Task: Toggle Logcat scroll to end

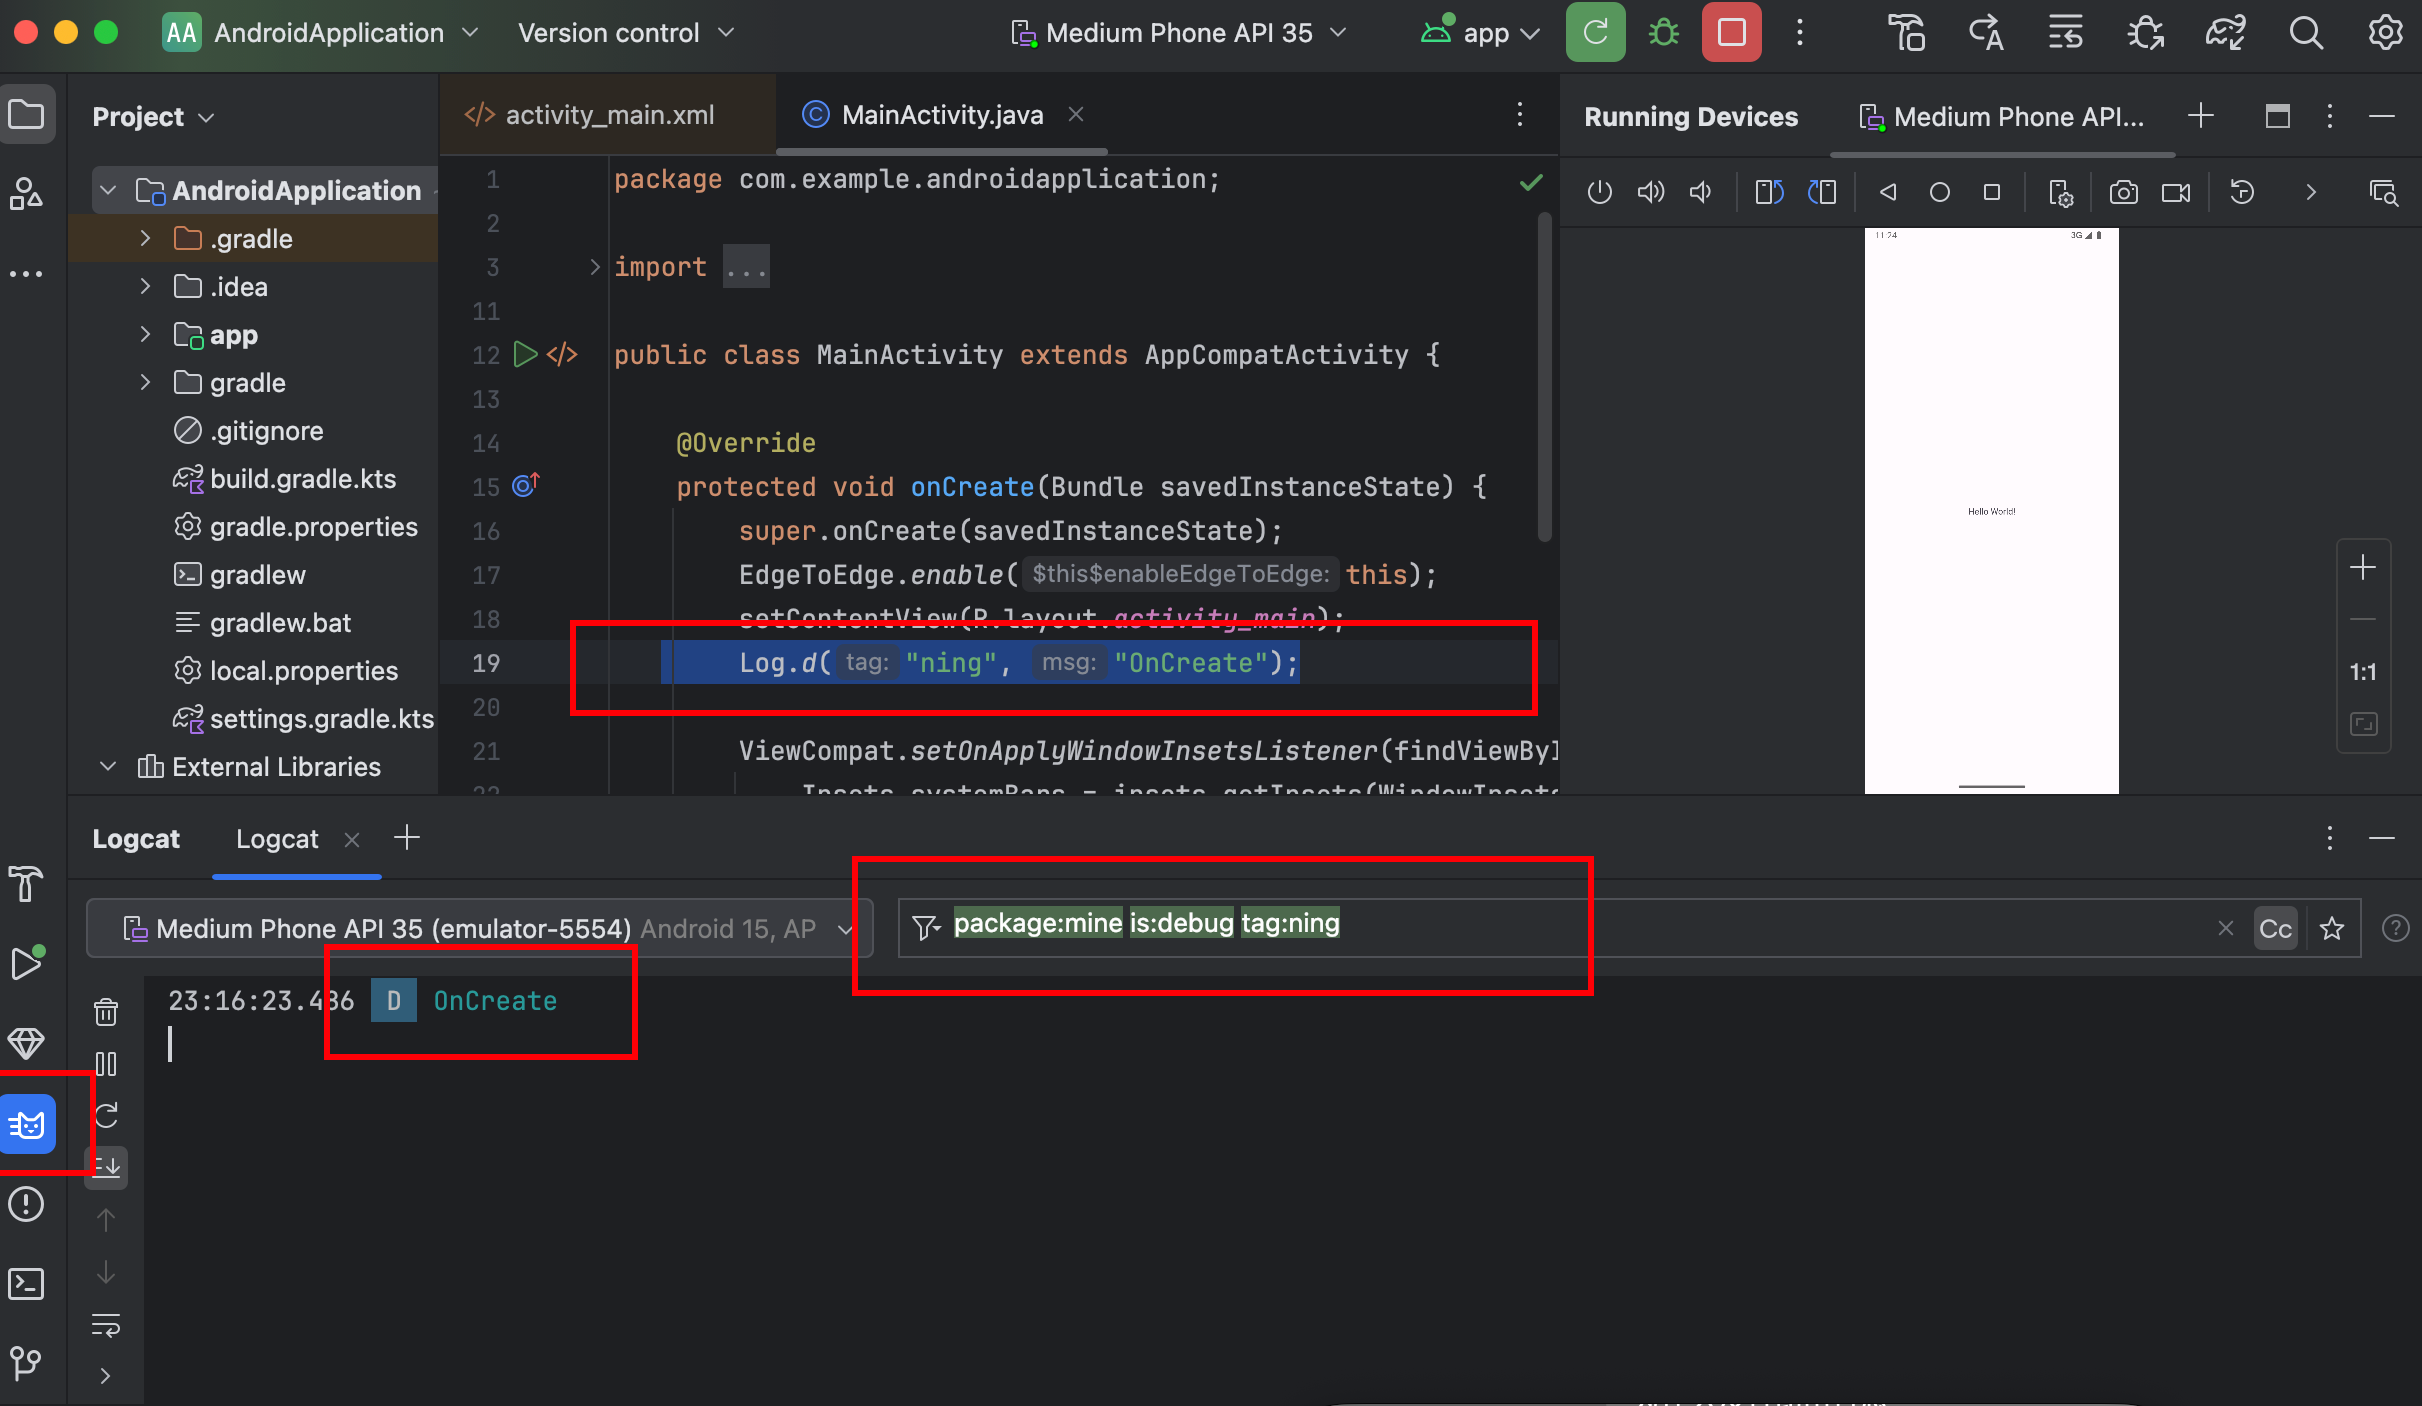Action: tap(106, 1167)
